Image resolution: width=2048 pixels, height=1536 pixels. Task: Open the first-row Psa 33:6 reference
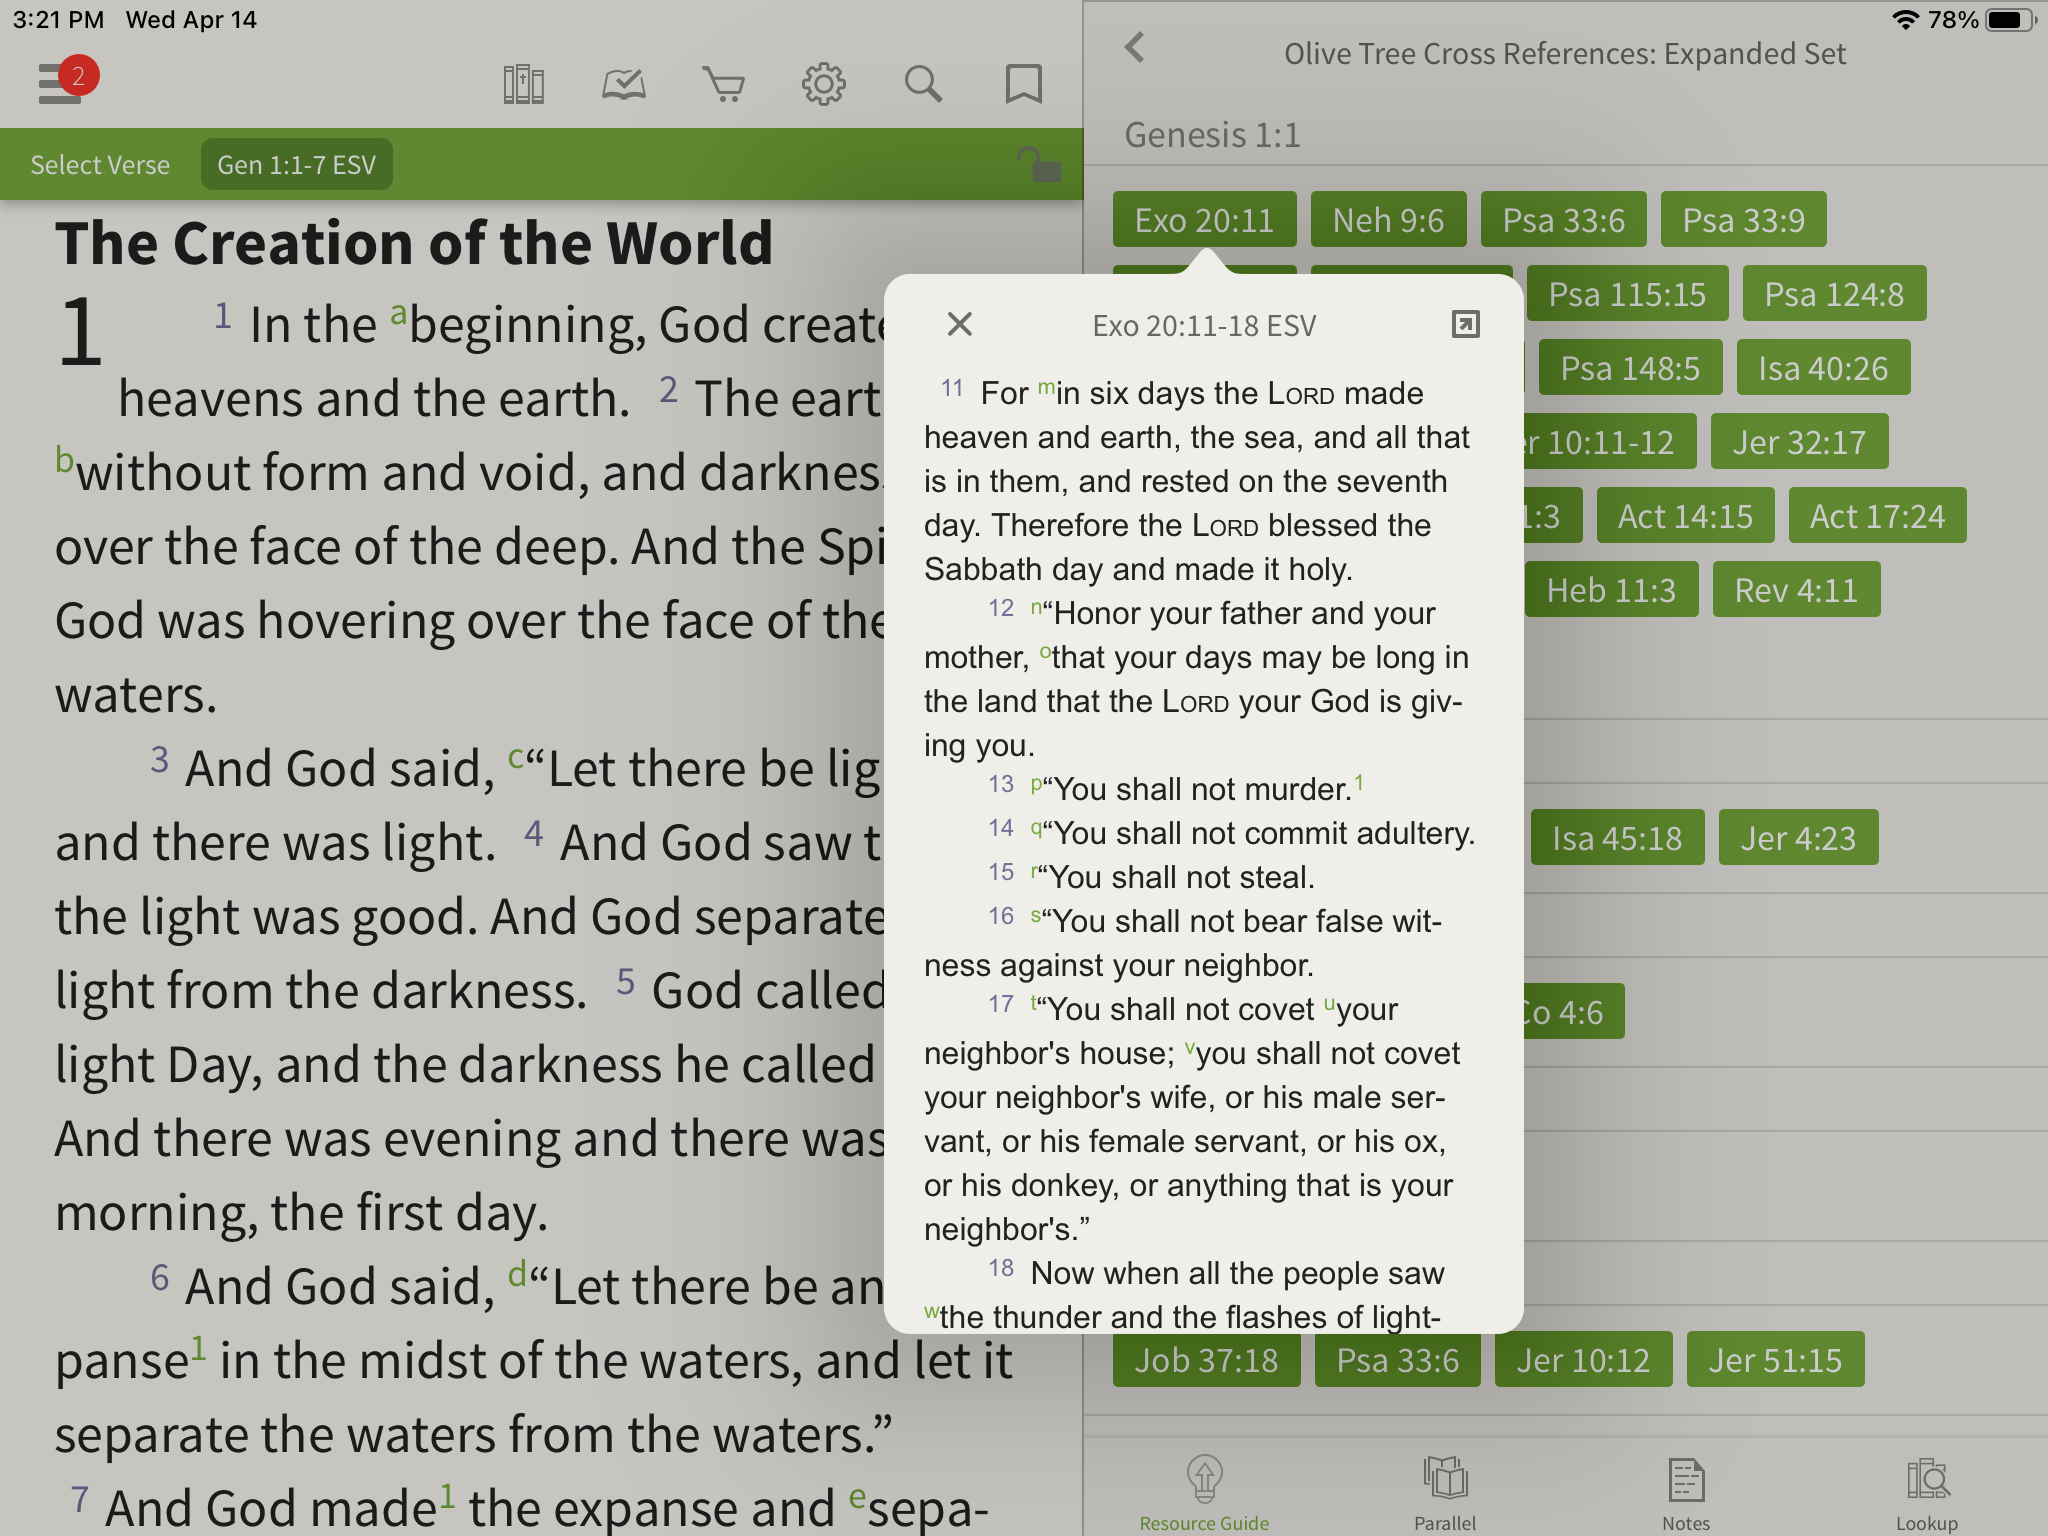[1564, 220]
